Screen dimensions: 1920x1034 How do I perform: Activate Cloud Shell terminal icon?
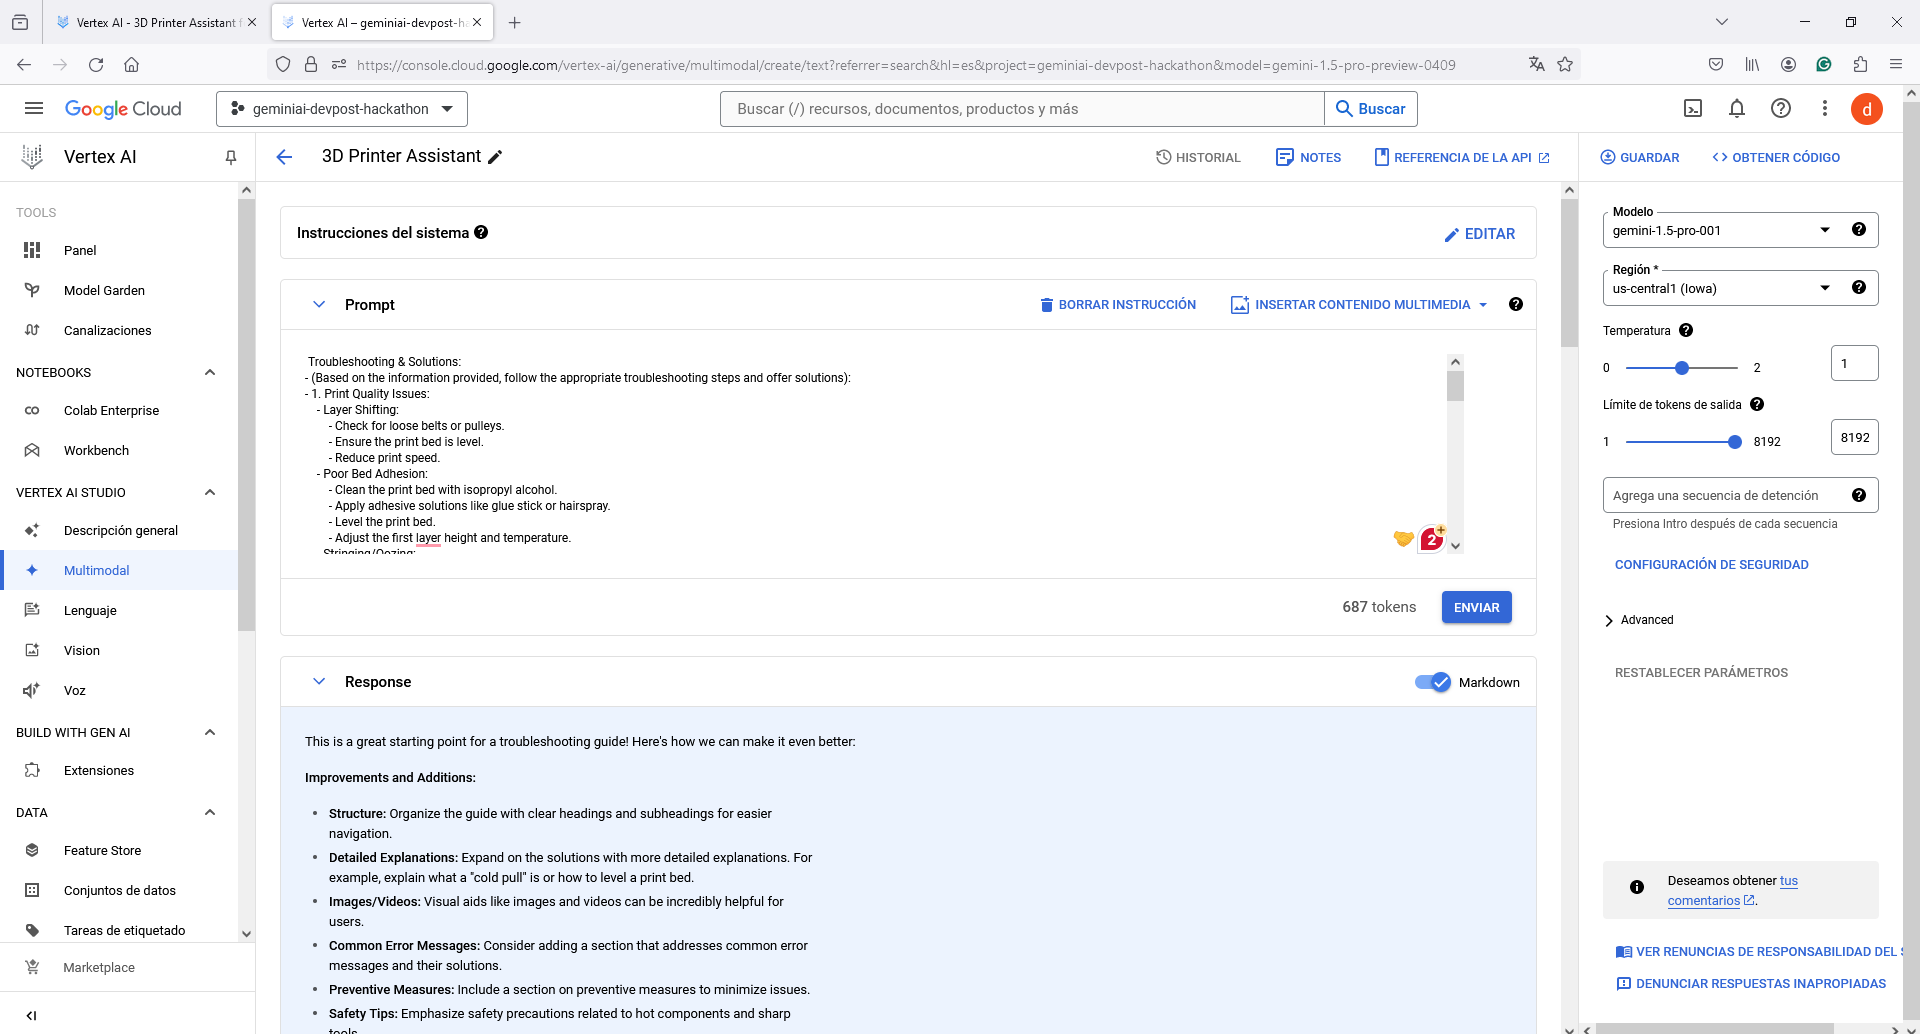(x=1693, y=108)
